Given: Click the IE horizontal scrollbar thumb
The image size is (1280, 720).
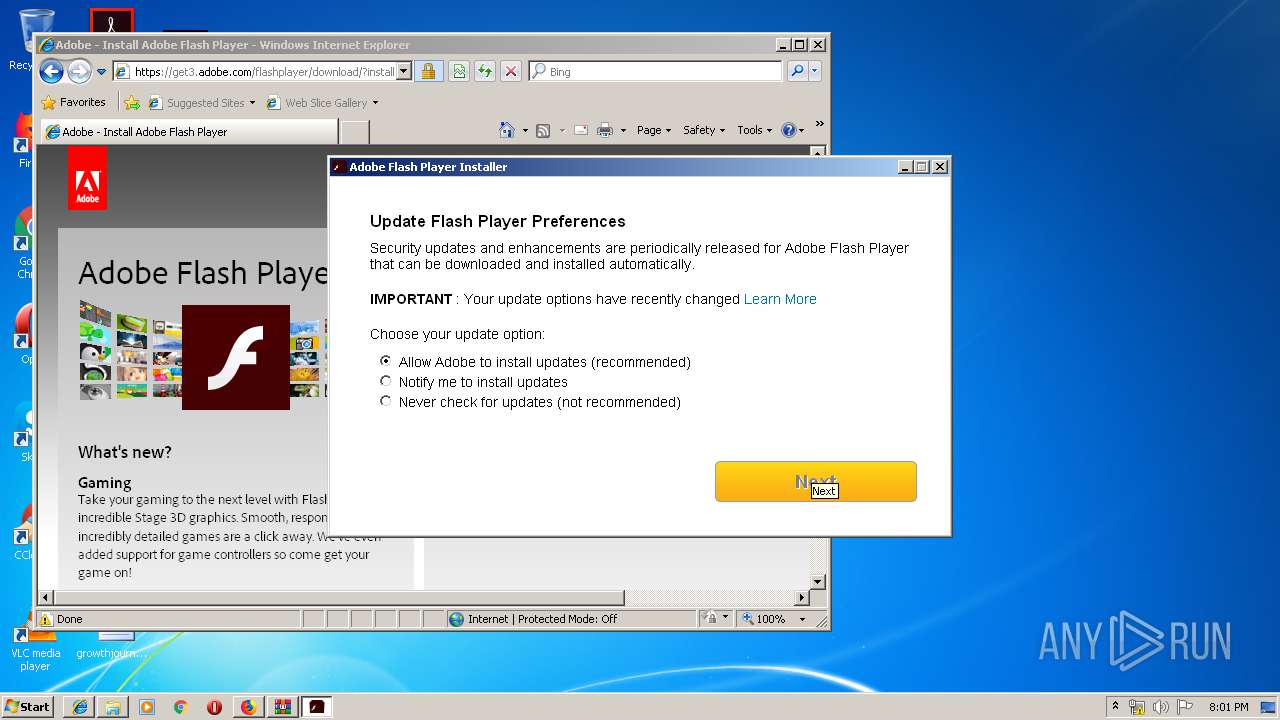Looking at the screenshot, I should tap(338, 598).
